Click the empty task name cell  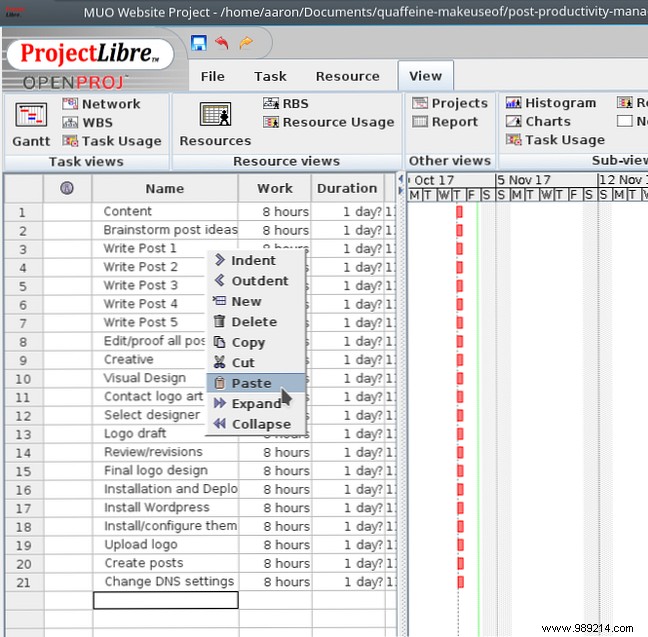pos(166,600)
